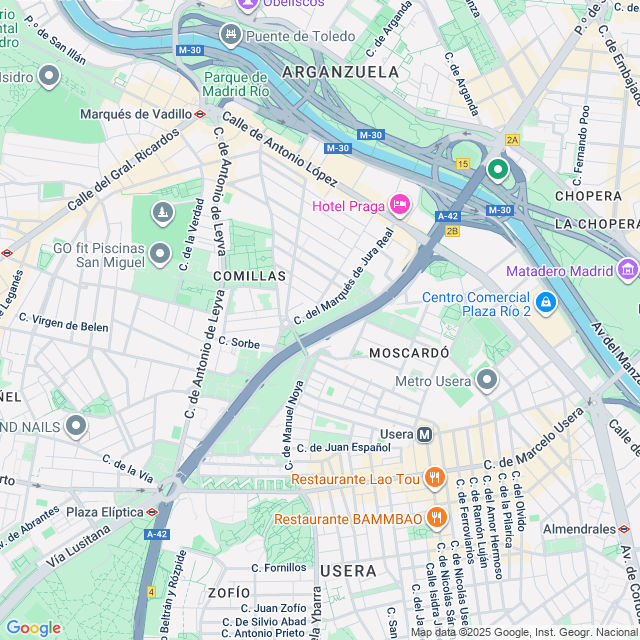Open the Google logo link
This screenshot has height=640, width=640.
tap(34, 628)
